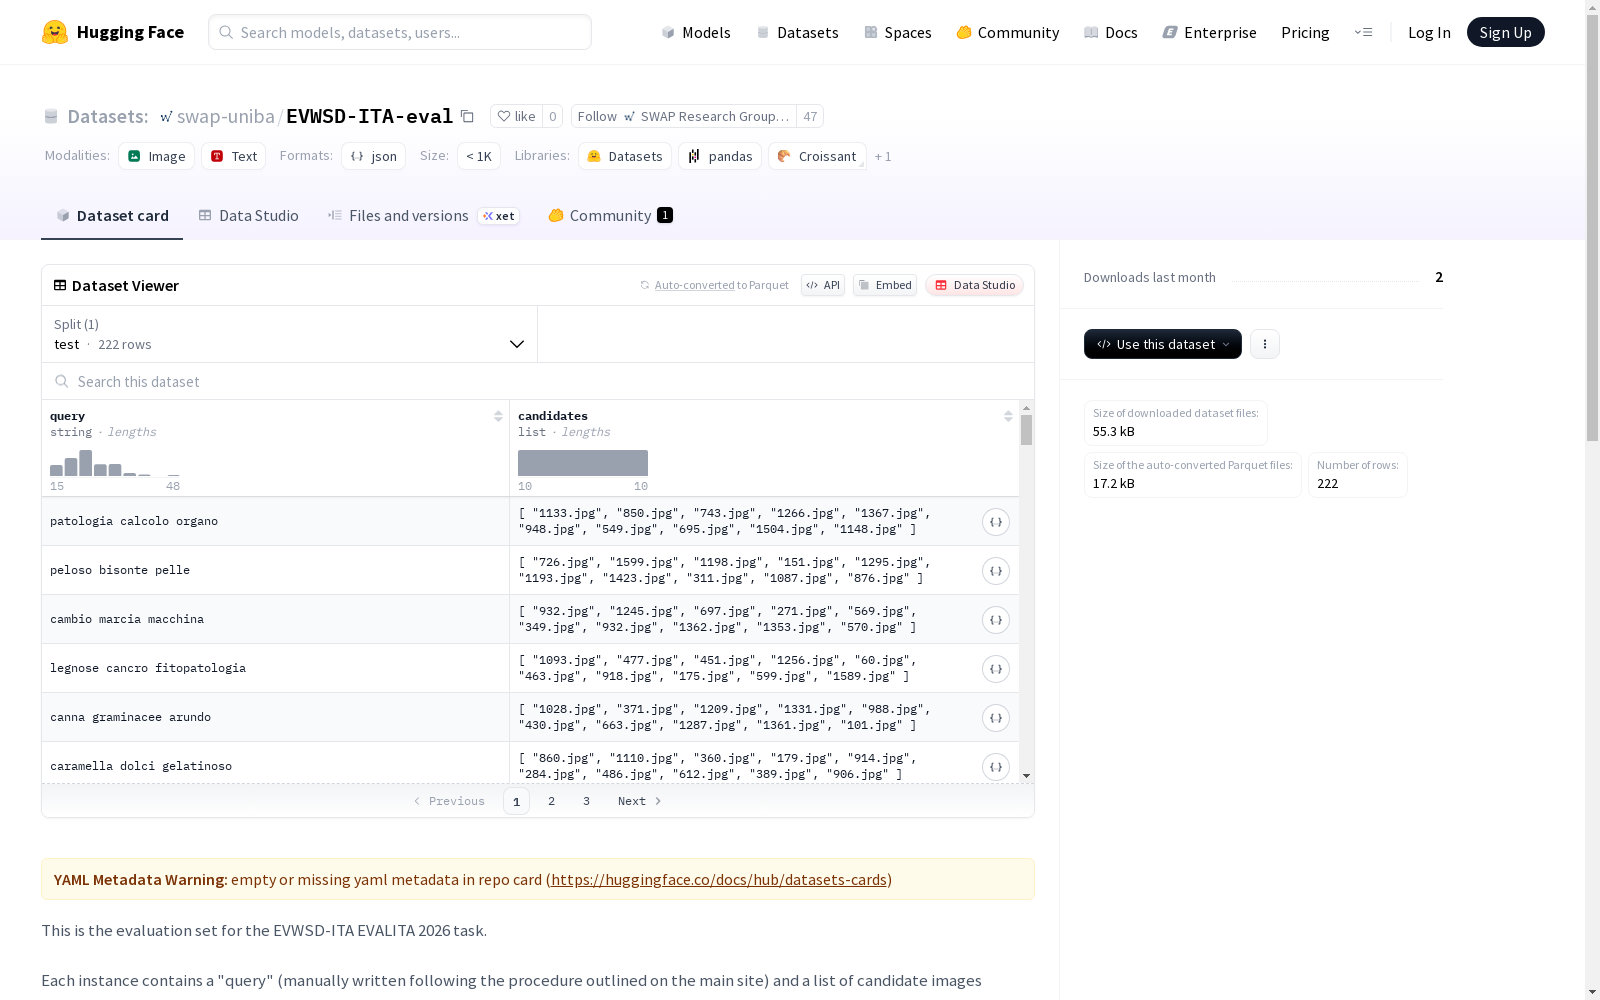Open Enterprise in top navigation
This screenshot has width=1600, height=1000.
tap(1210, 32)
